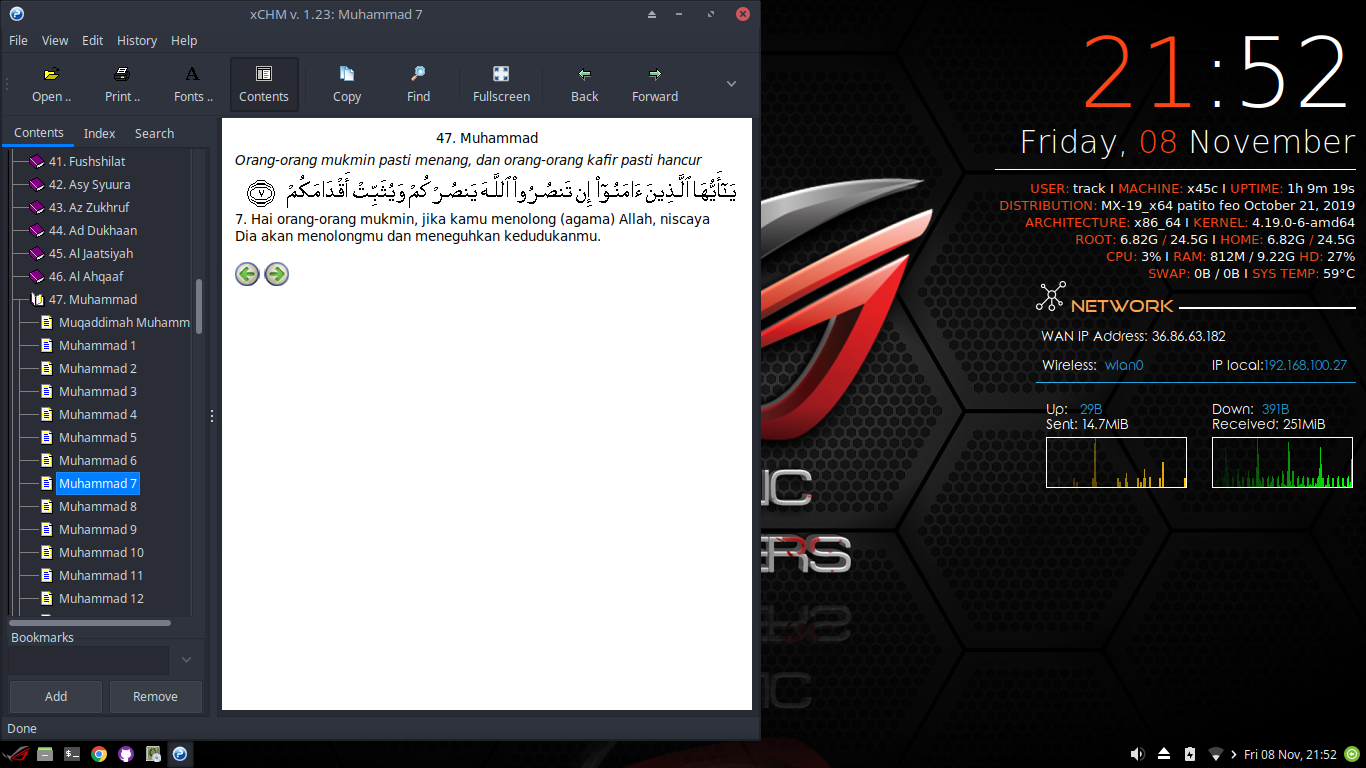The height and width of the screenshot is (768, 1366).
Task: Expand the toolbar overflow chevron
Action: click(x=731, y=84)
